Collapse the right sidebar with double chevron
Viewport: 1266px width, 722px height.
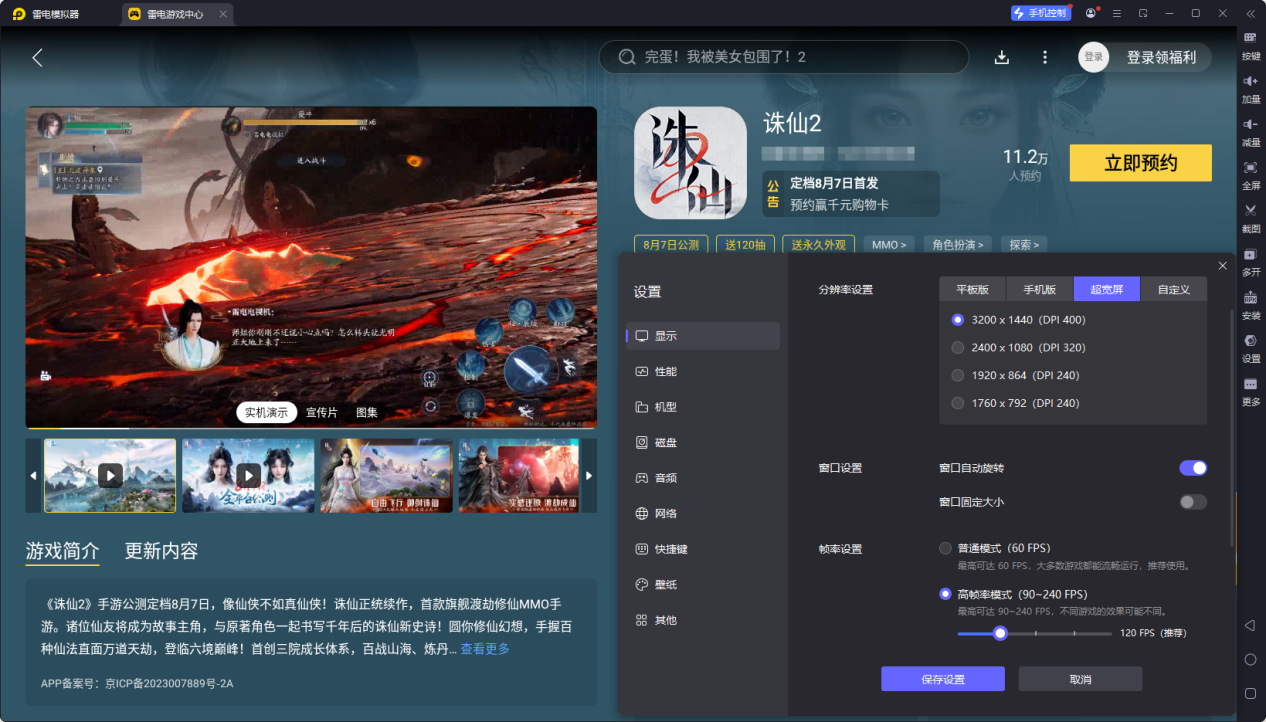[1250, 13]
